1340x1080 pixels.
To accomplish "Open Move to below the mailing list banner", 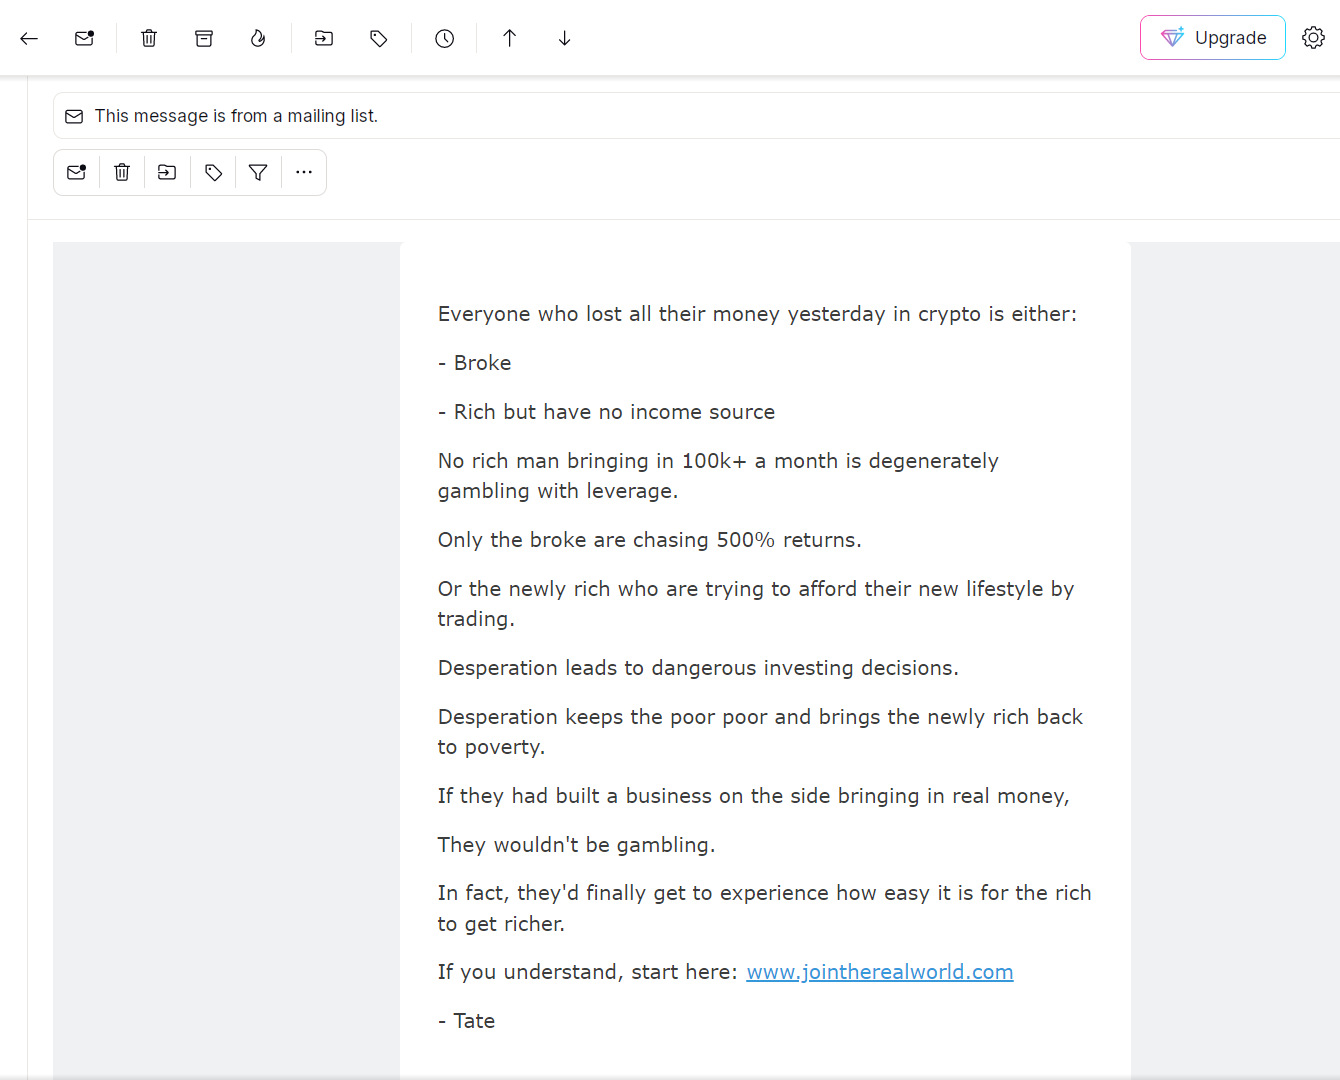I will (x=167, y=172).
